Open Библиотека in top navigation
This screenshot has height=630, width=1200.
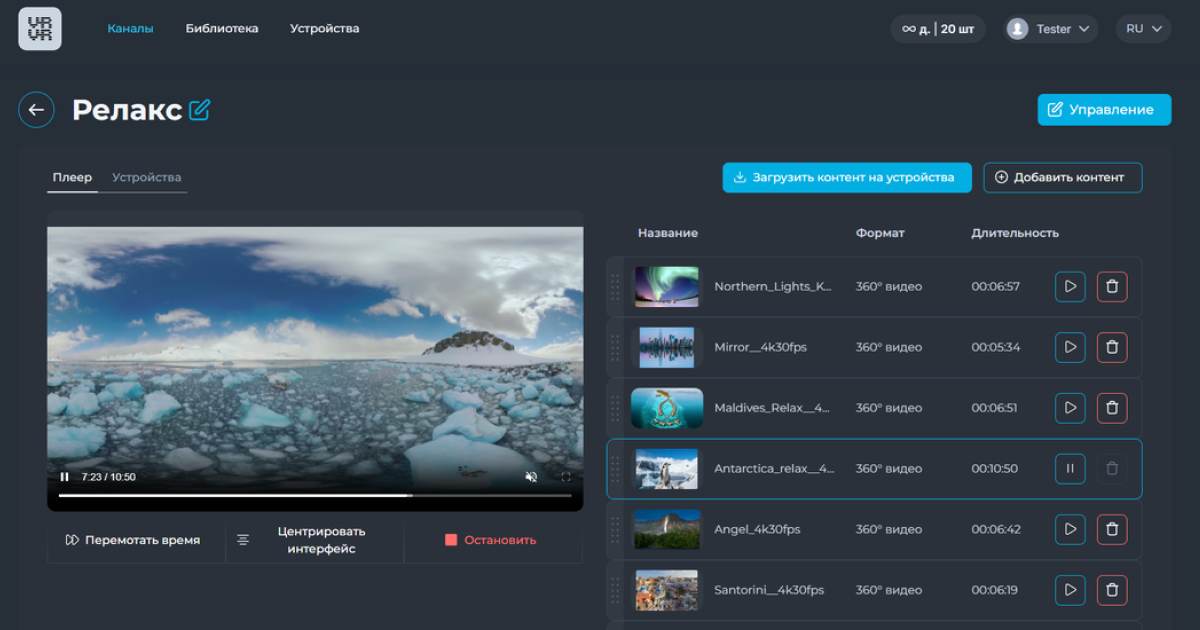click(x=222, y=29)
